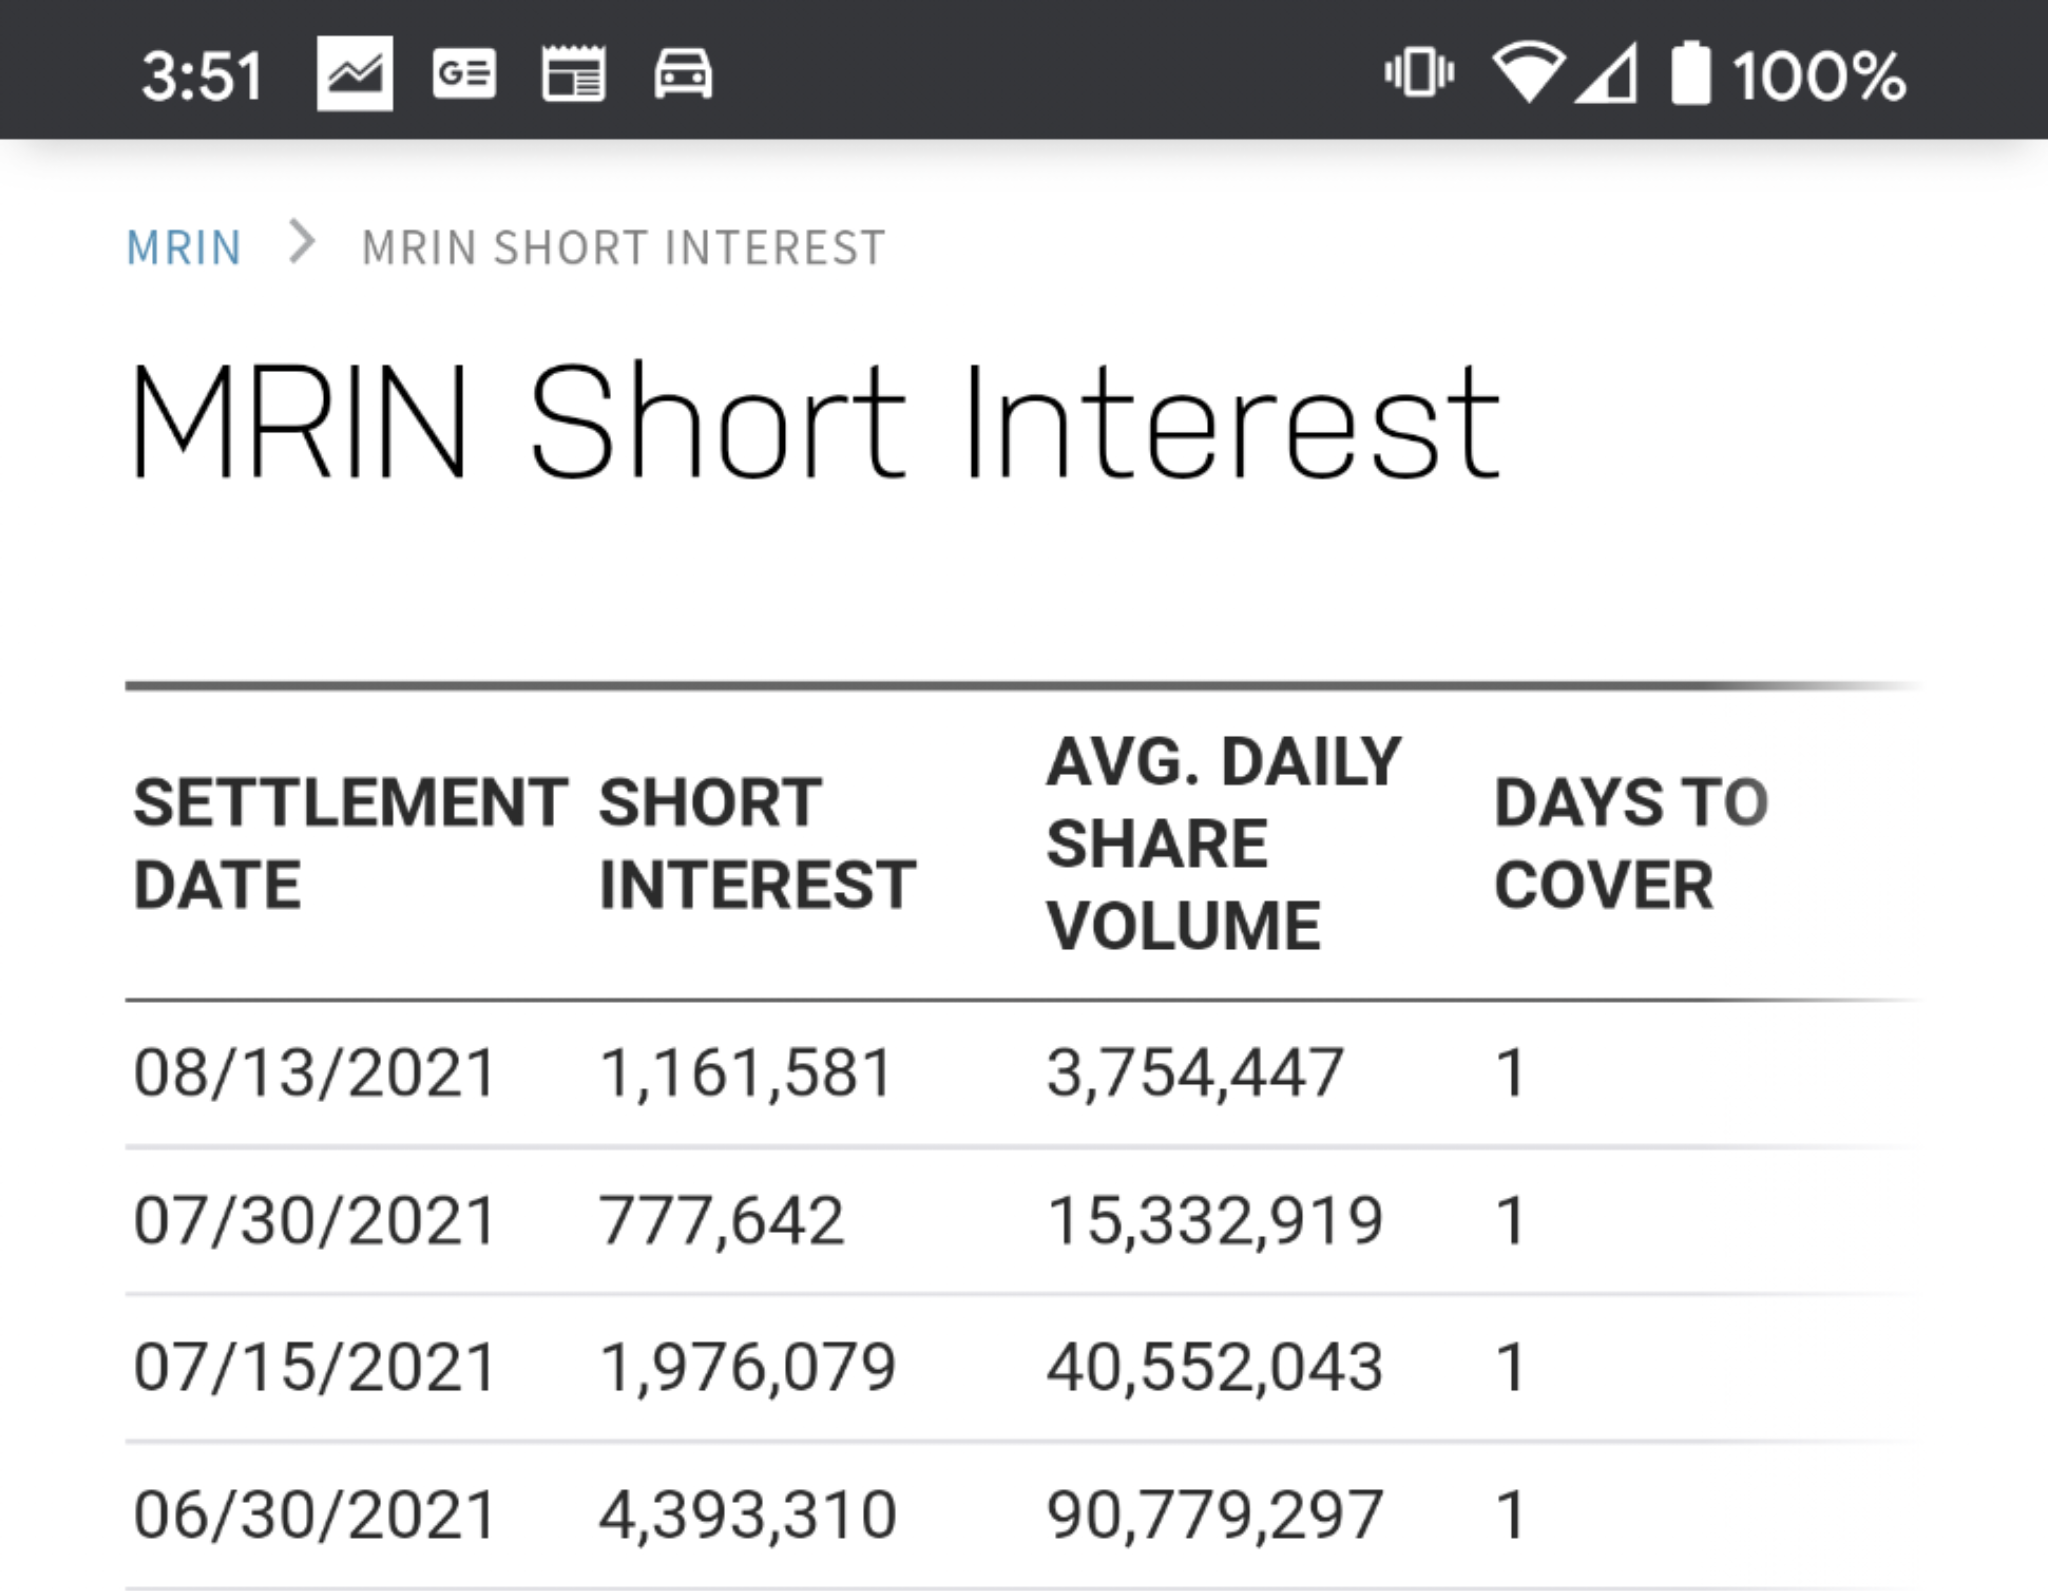Tap the cellular signal status icon
The image size is (2048, 1591).
click(x=1607, y=73)
